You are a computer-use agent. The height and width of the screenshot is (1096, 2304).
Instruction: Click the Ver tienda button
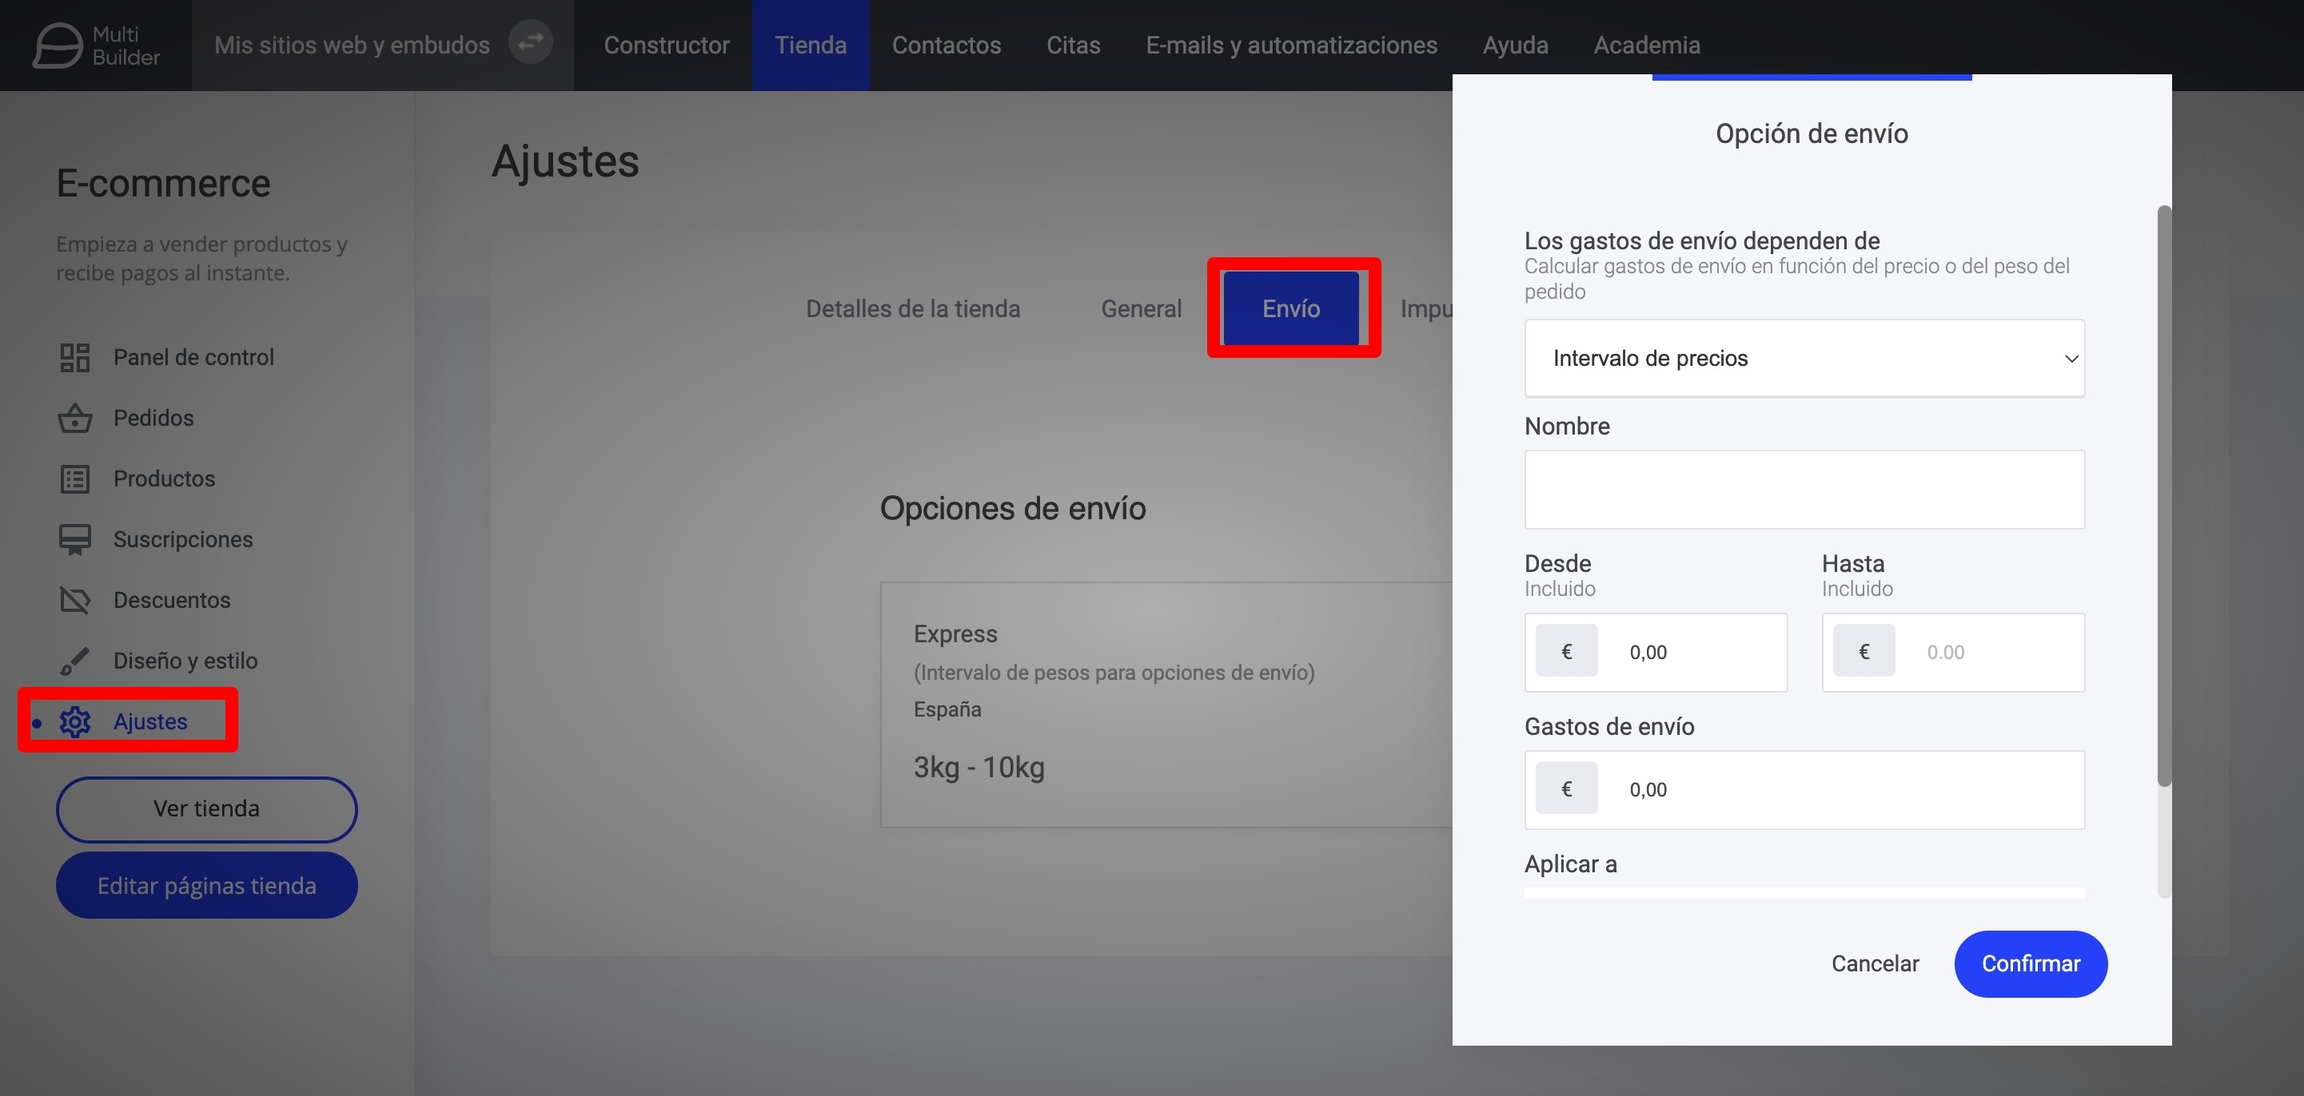point(206,809)
